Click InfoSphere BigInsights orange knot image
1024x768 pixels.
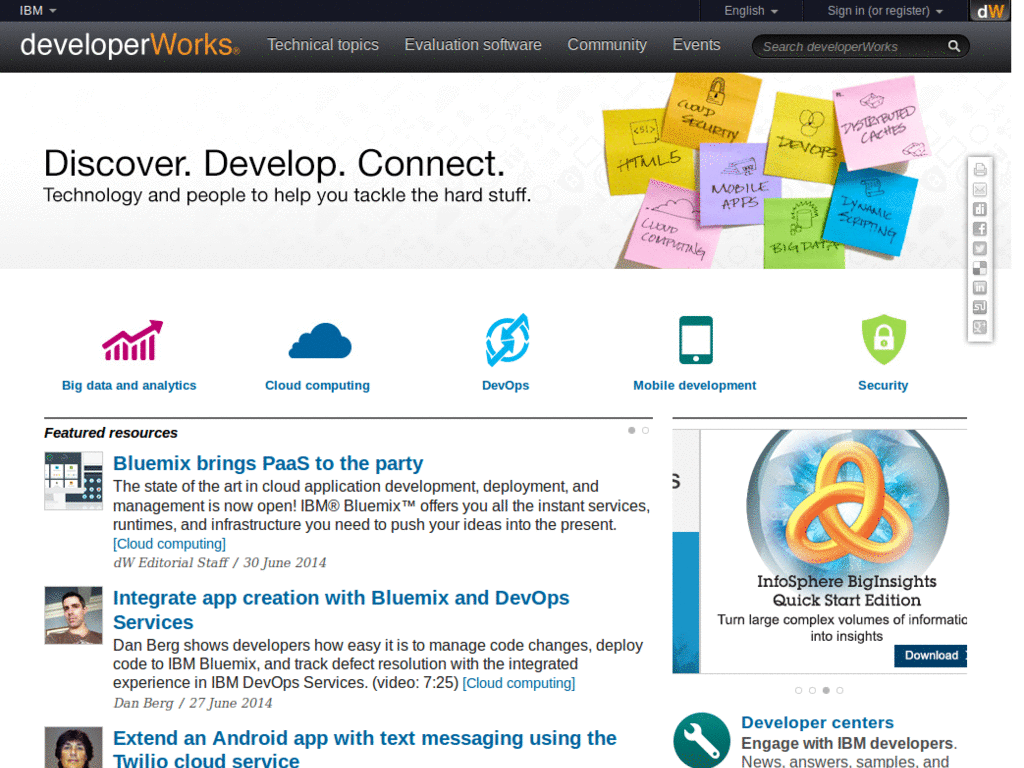847,500
